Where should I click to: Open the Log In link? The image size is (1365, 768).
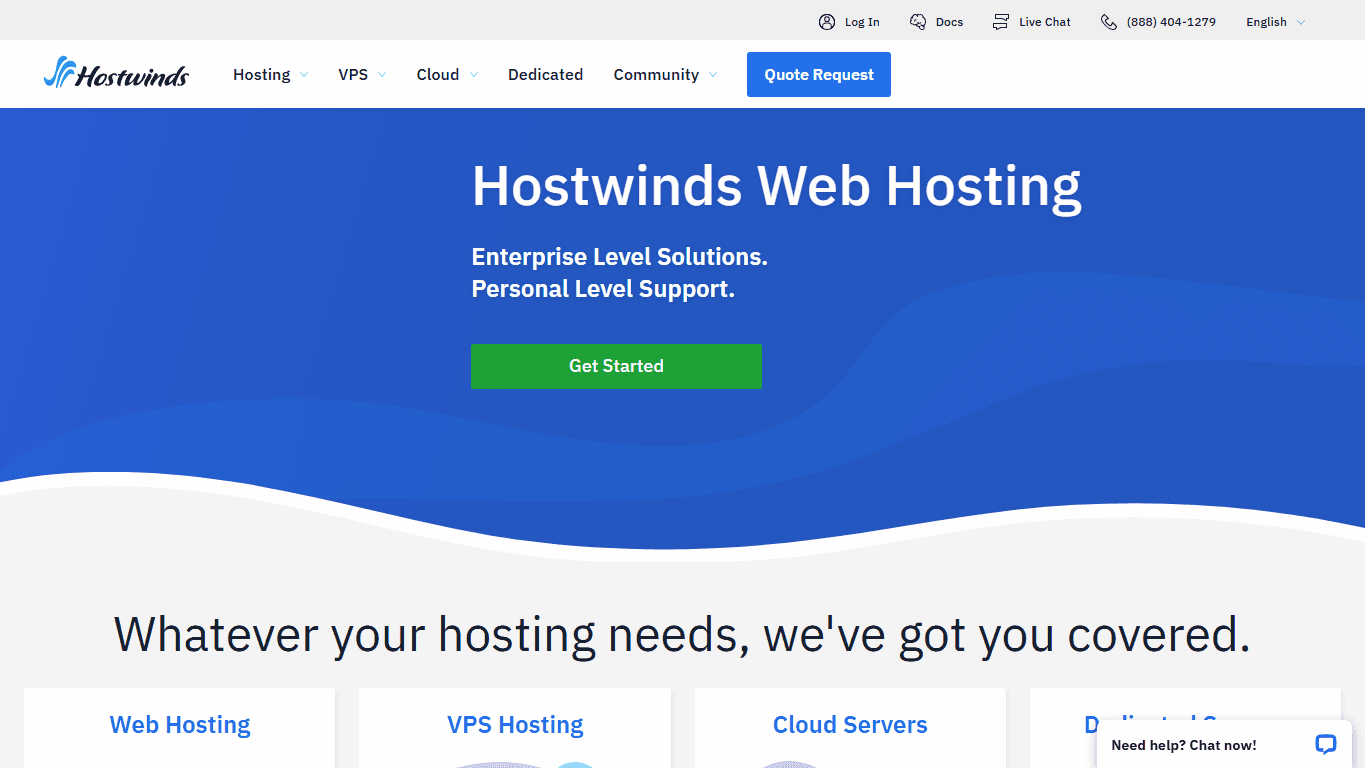tap(862, 22)
